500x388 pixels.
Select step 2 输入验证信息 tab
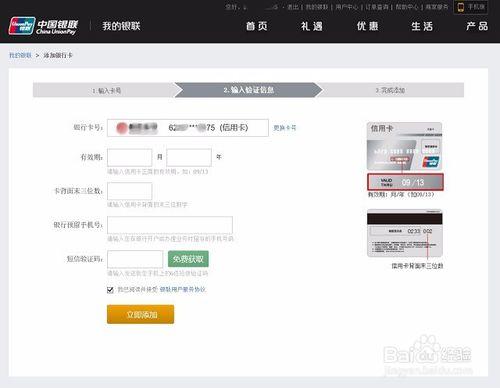pos(248,90)
